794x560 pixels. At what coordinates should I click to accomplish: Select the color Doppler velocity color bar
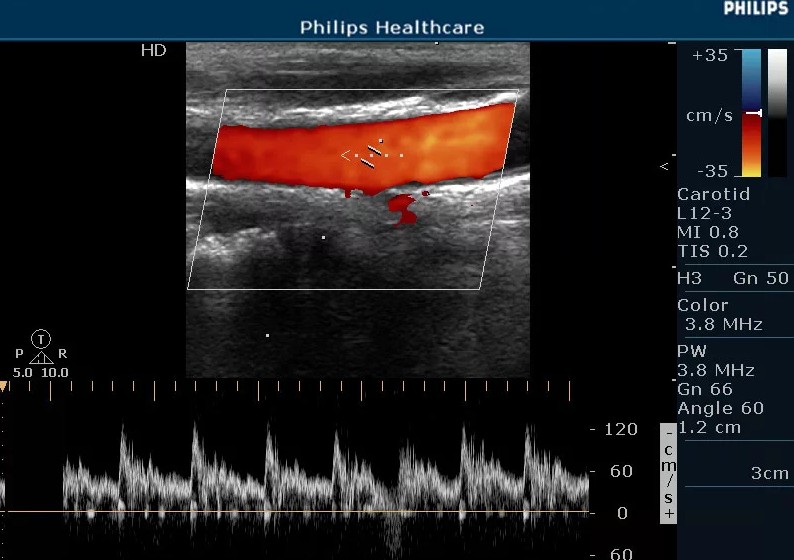[x=751, y=113]
